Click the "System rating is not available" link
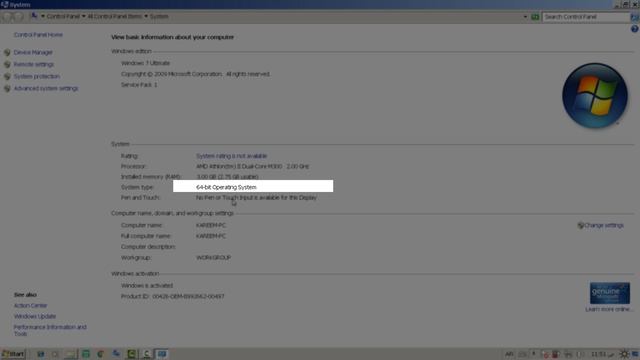The height and width of the screenshot is (360, 640). (x=231, y=156)
